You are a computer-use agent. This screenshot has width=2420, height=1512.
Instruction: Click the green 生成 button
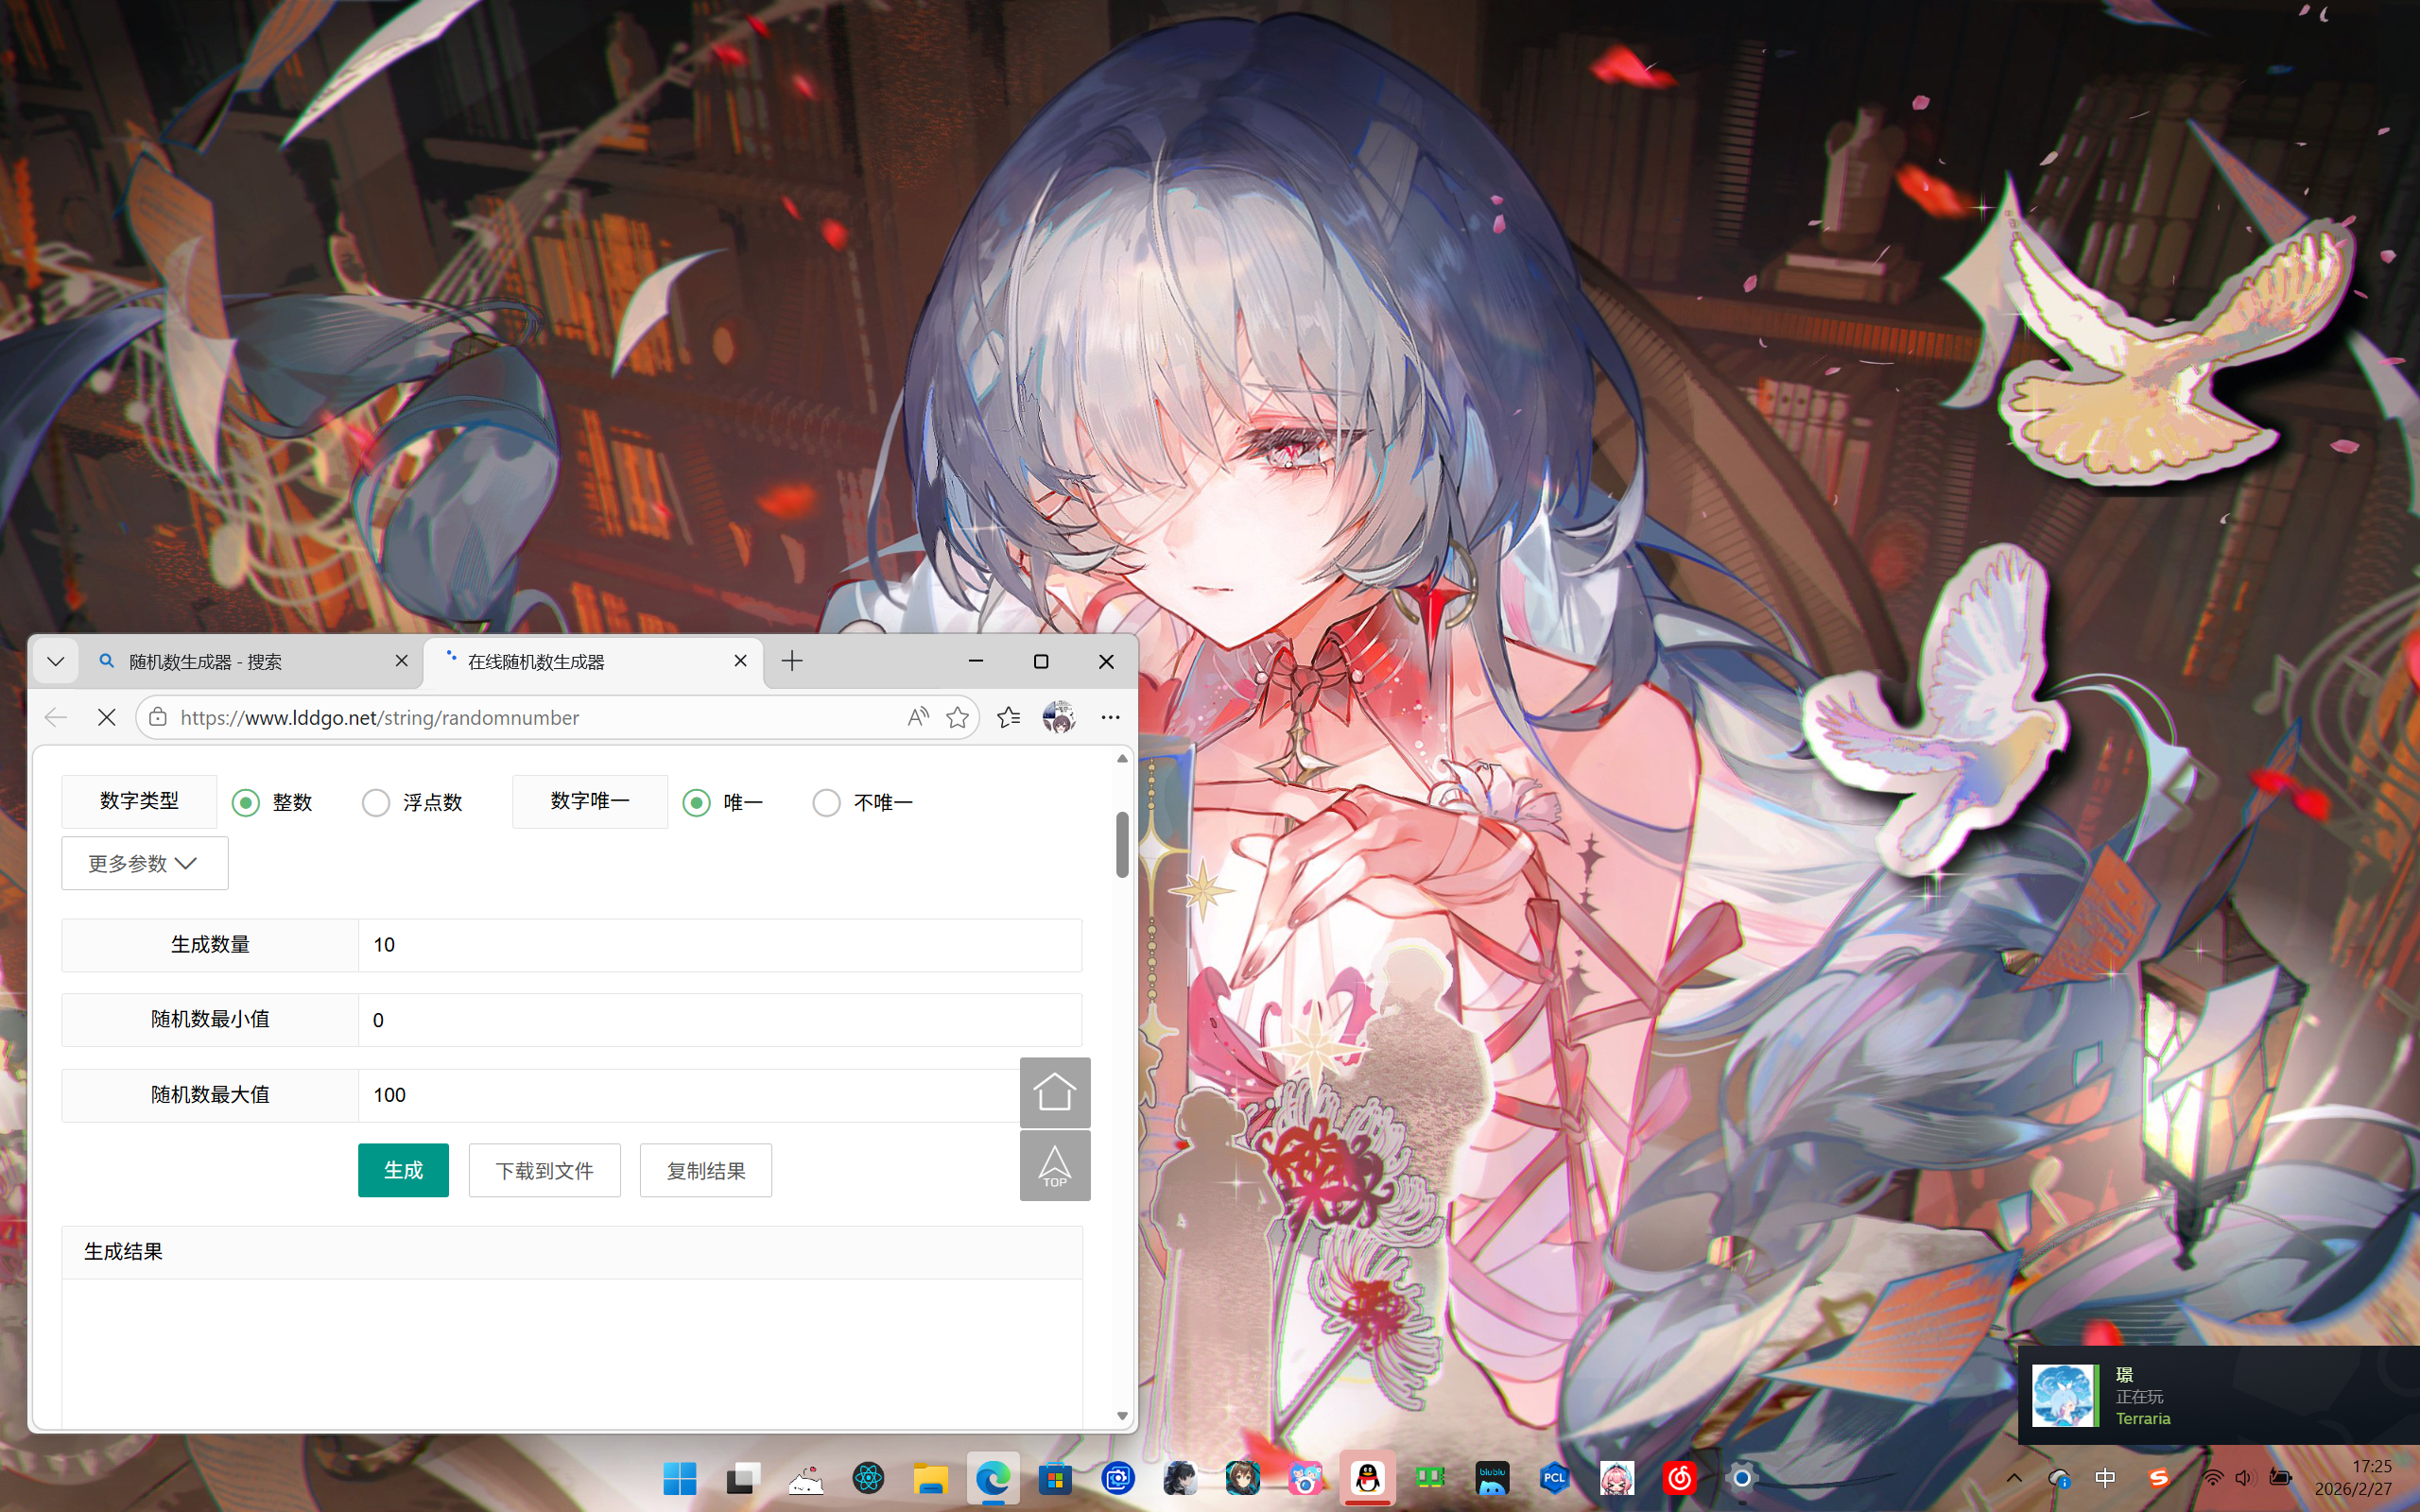pyautogui.click(x=403, y=1170)
